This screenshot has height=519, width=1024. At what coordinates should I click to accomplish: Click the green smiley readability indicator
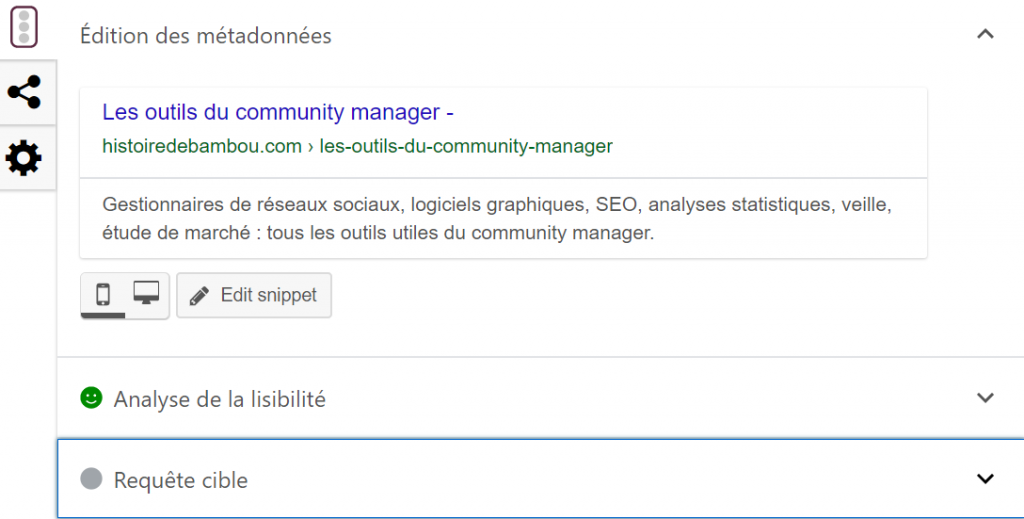(x=91, y=398)
